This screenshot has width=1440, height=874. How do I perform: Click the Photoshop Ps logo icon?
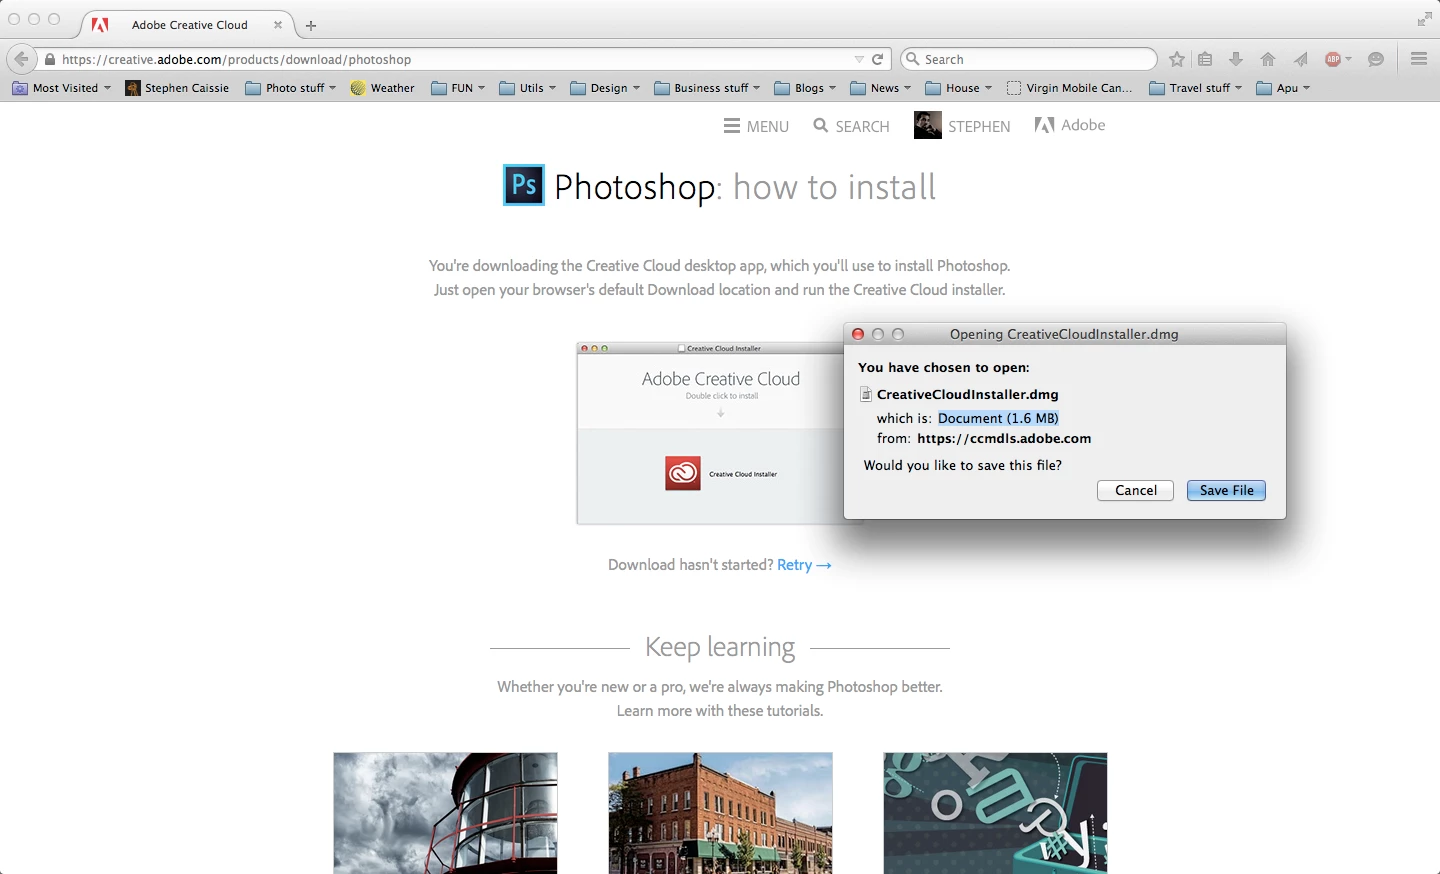524,185
